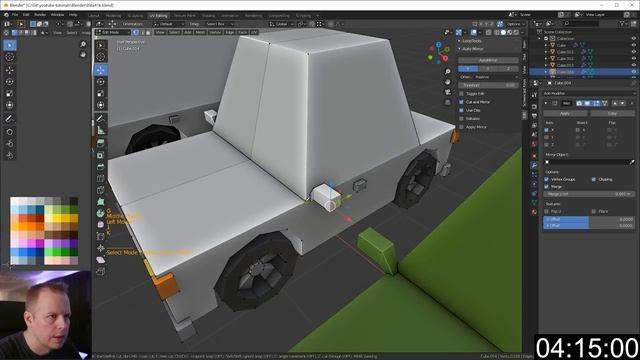Select the Rotate tool in 3D viewport toolbar

pyautogui.click(x=101, y=82)
